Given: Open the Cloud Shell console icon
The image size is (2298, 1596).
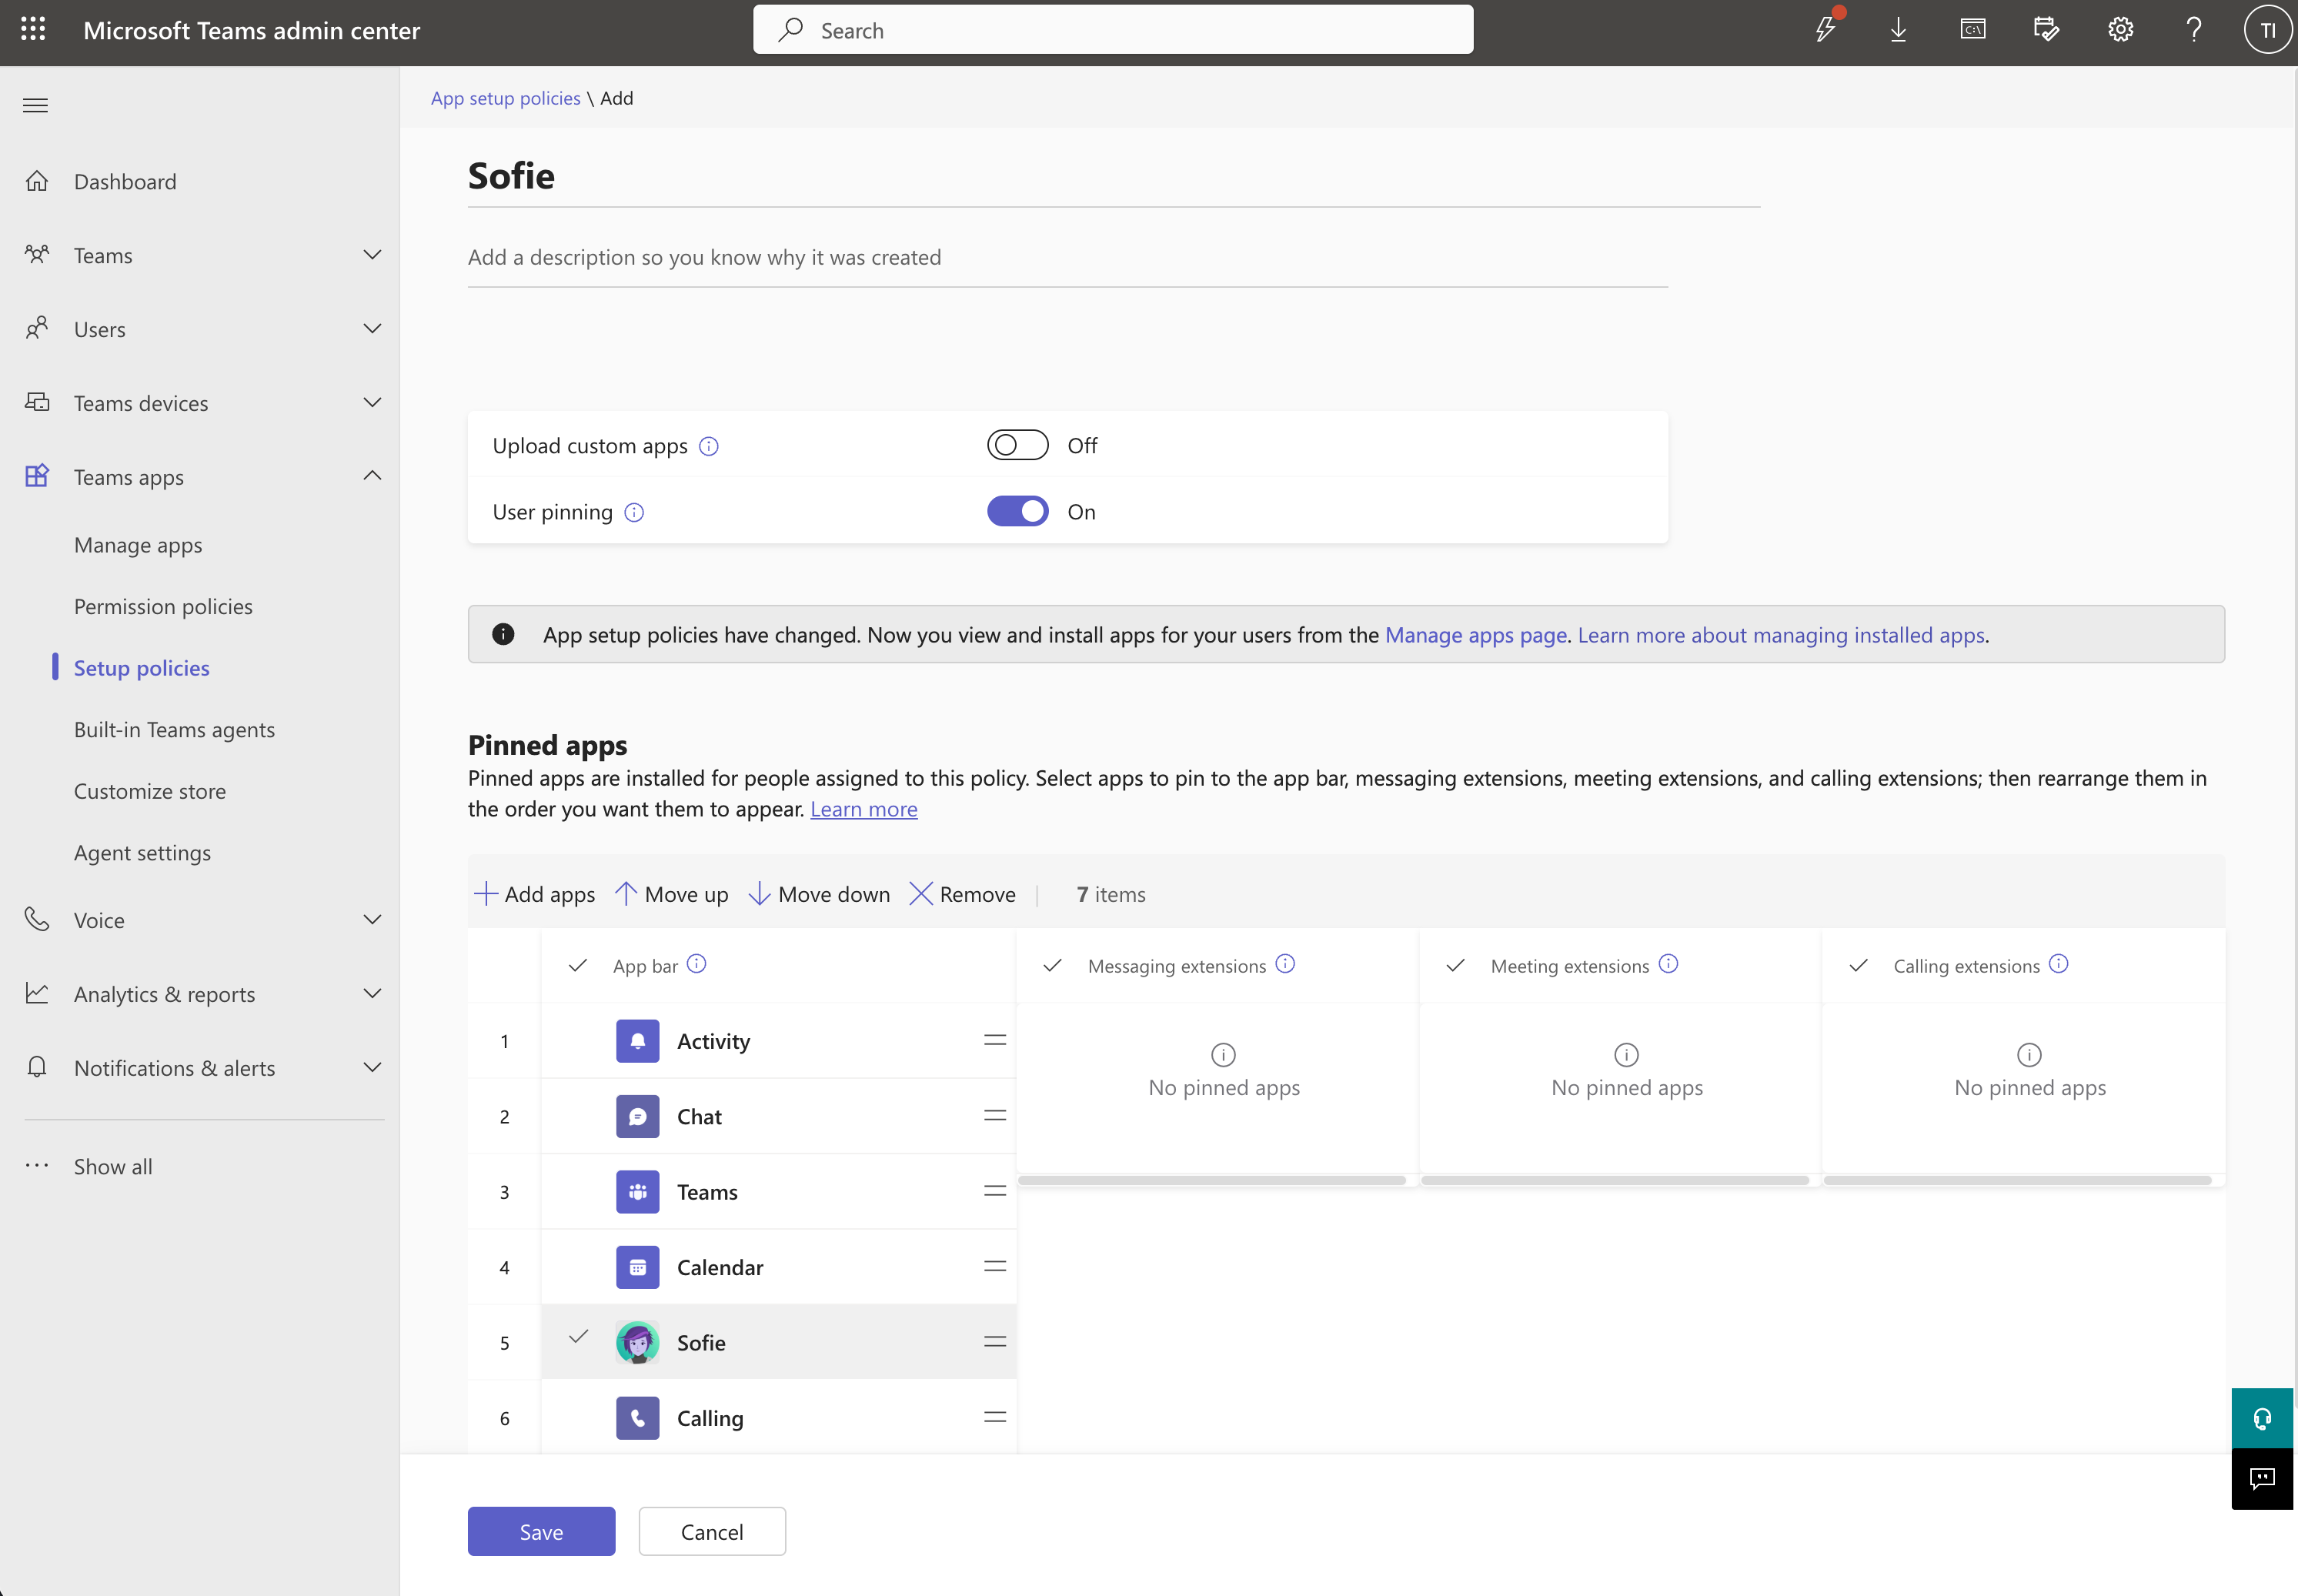Looking at the screenshot, I should tap(1972, 30).
